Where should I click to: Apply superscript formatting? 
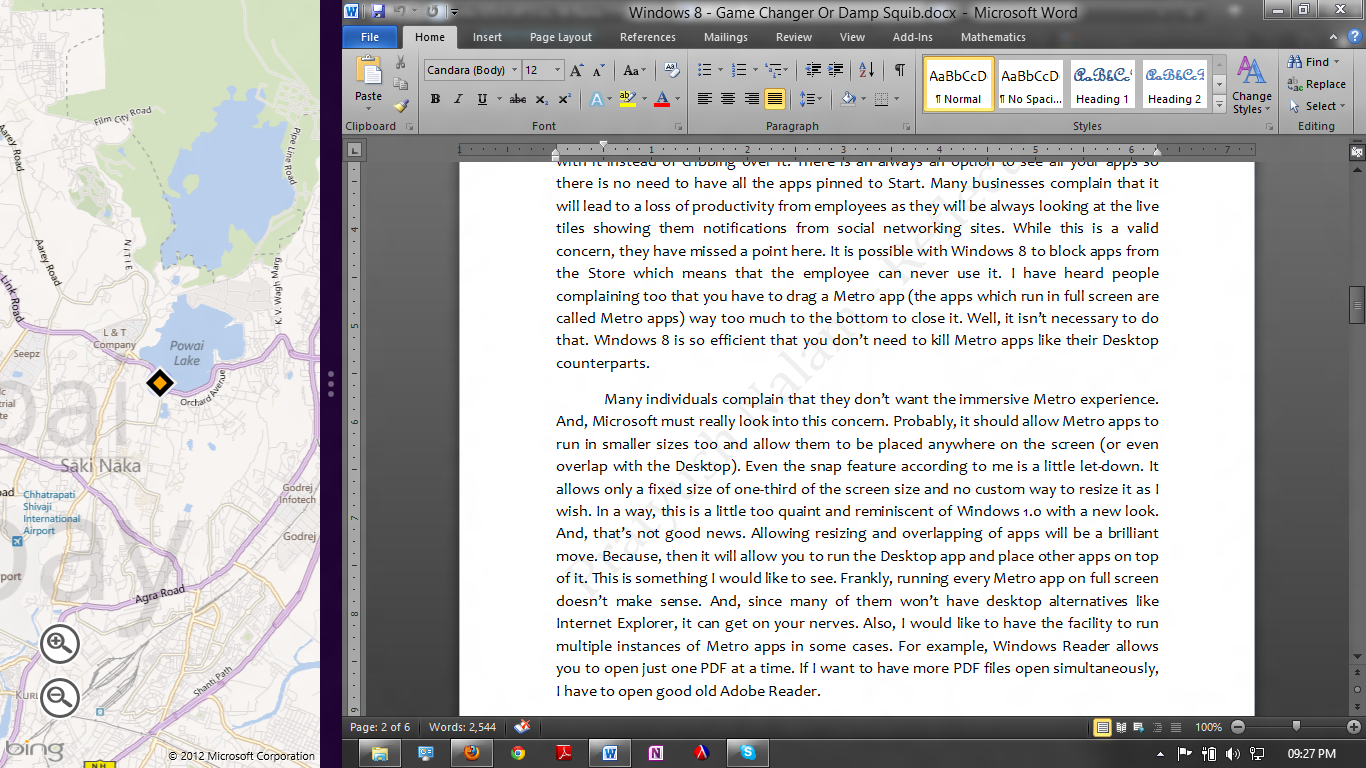click(x=565, y=99)
